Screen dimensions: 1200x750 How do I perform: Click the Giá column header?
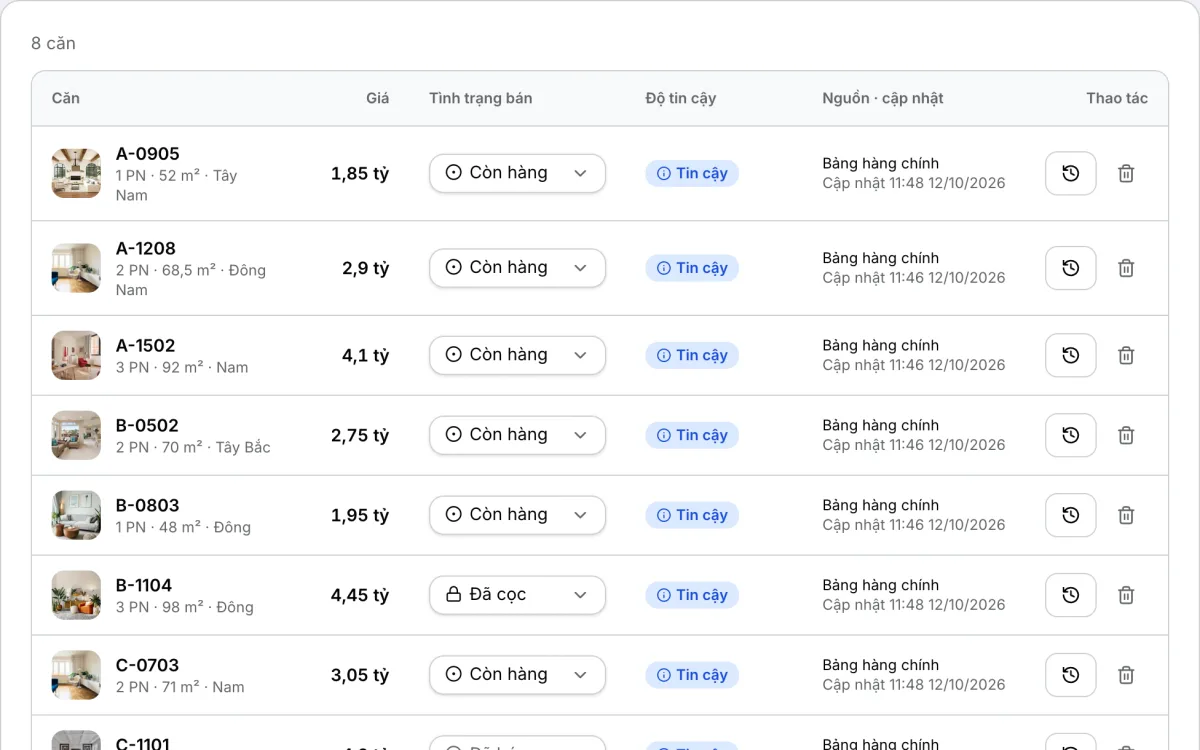click(x=377, y=98)
